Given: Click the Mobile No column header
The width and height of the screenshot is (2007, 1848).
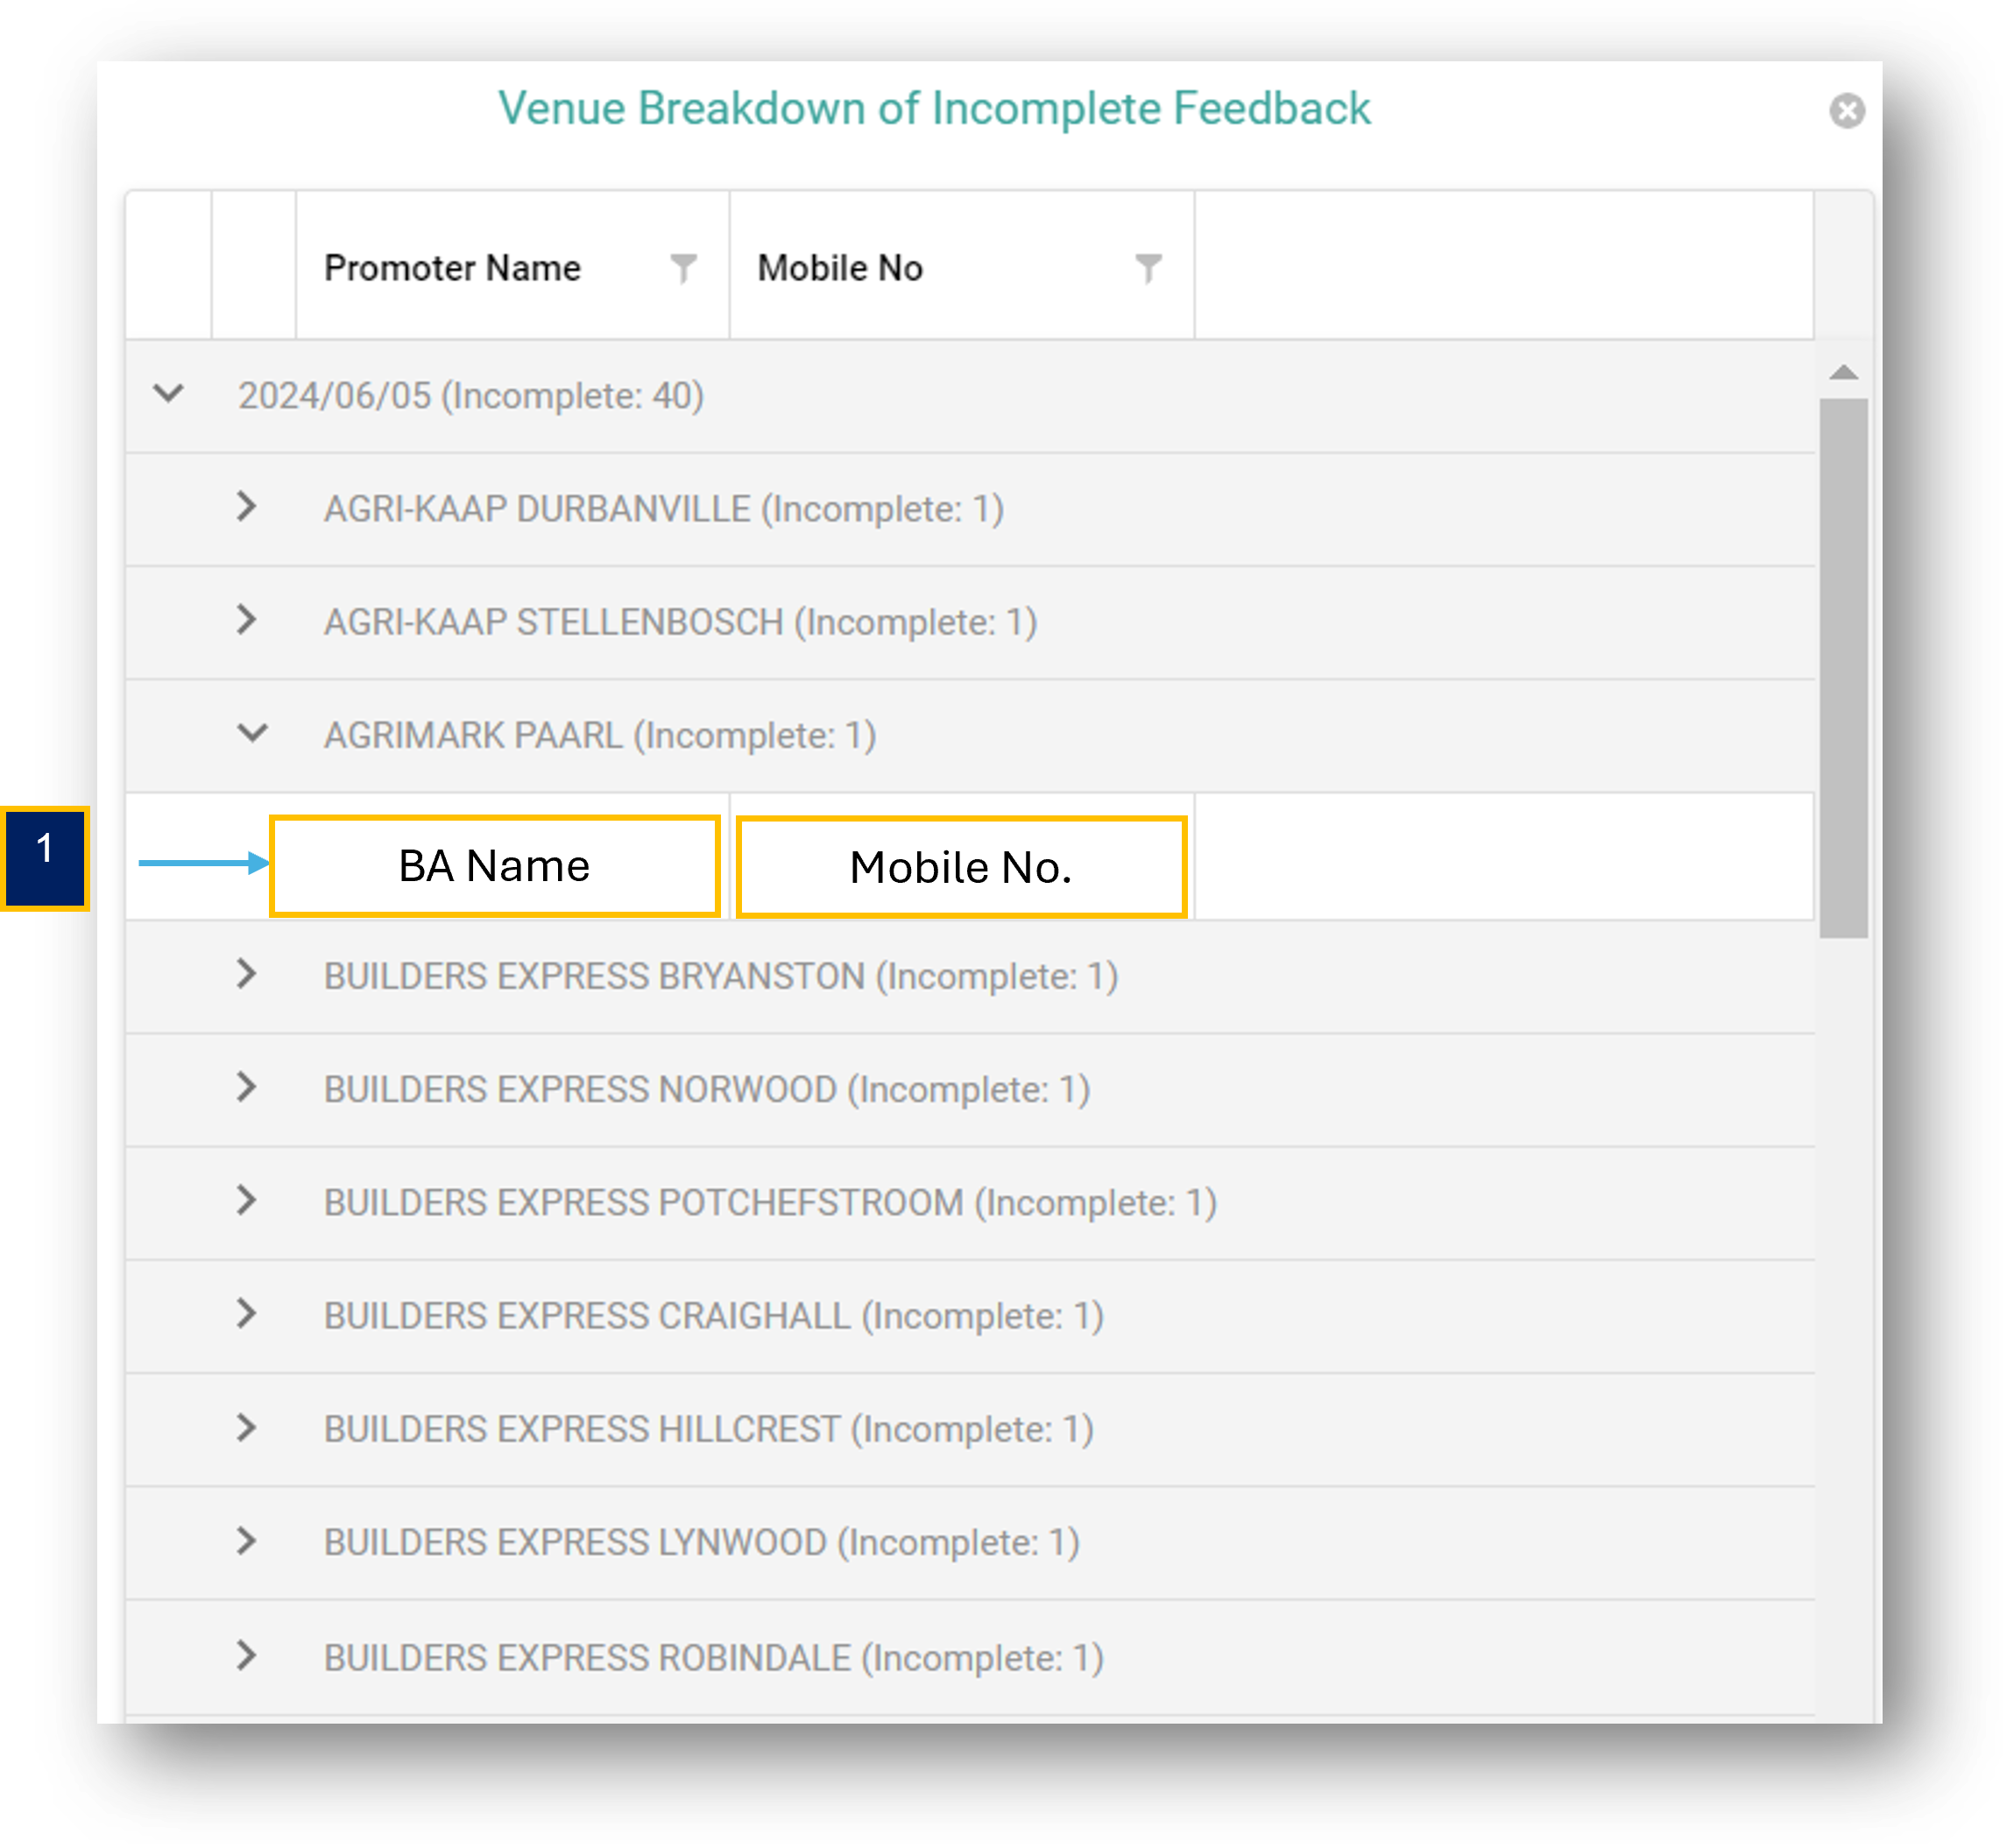Looking at the screenshot, I should [840, 268].
